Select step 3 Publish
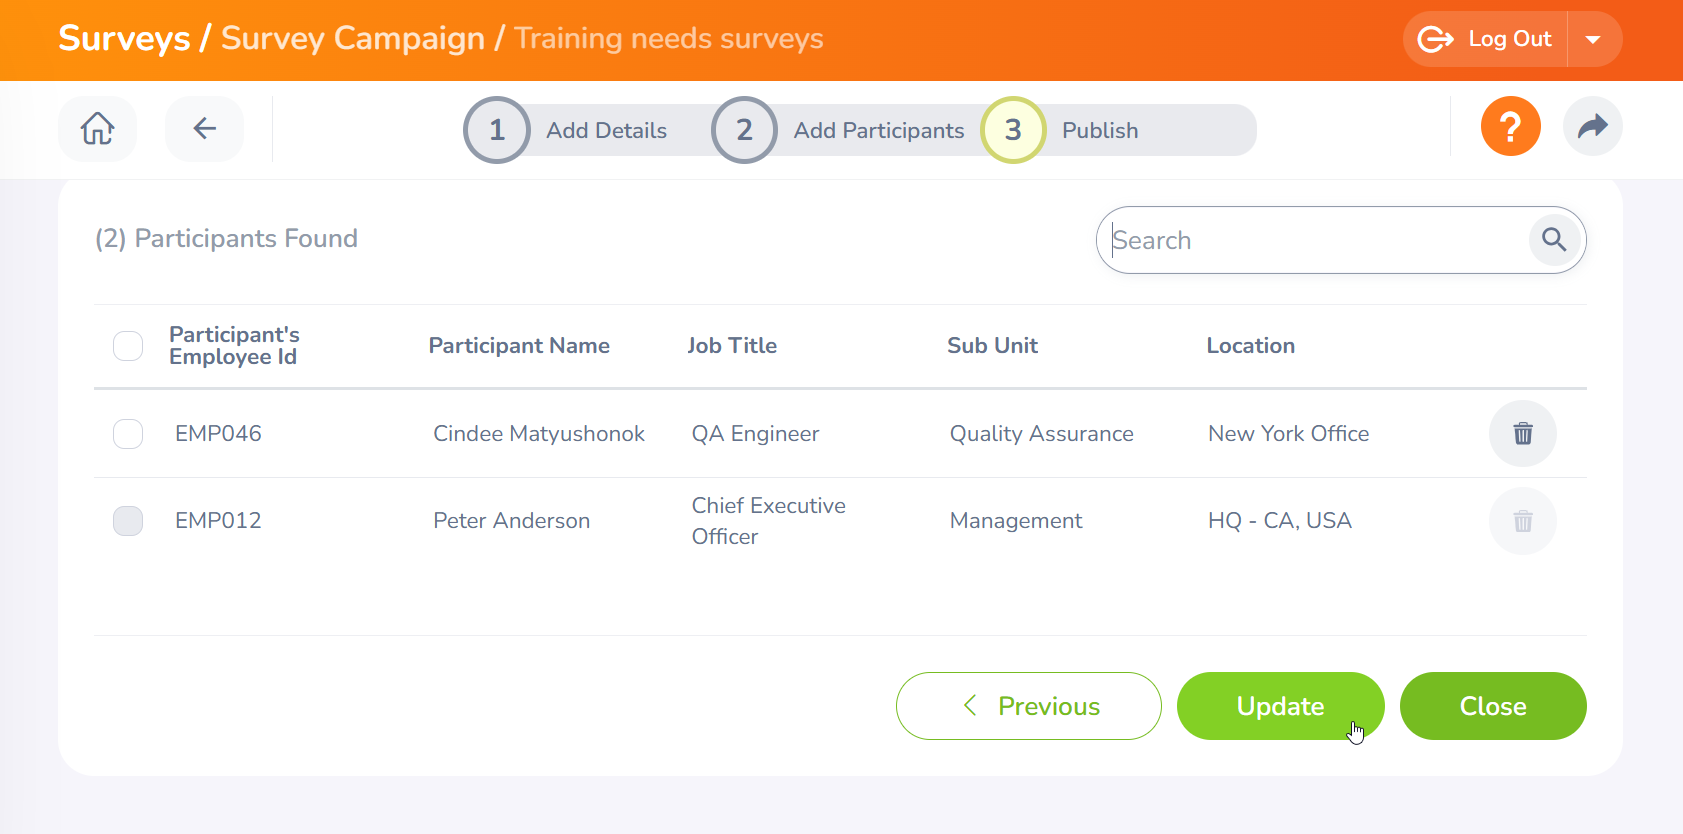Image resolution: width=1683 pixels, height=834 pixels. 1013,130
